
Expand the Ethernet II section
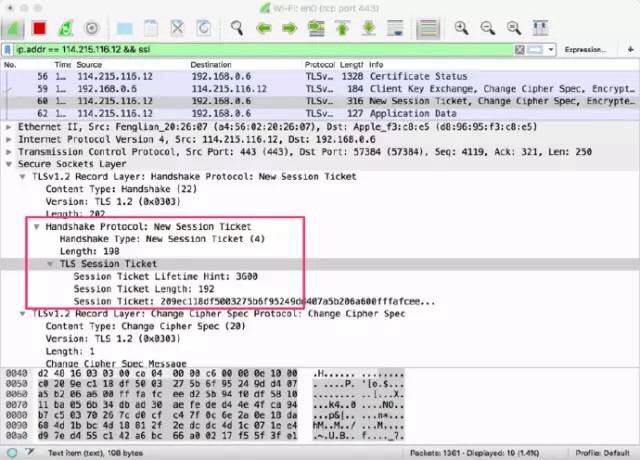pyautogui.click(x=8, y=127)
